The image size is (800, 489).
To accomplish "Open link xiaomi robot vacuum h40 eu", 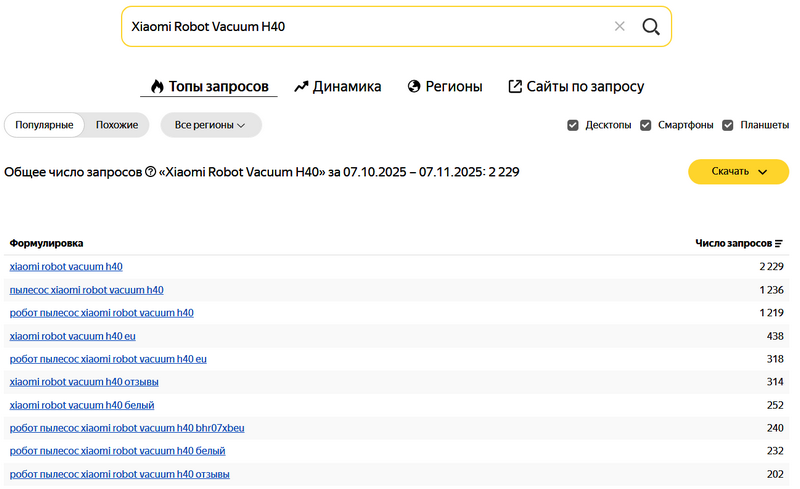I will pyautogui.click(x=72, y=336).
